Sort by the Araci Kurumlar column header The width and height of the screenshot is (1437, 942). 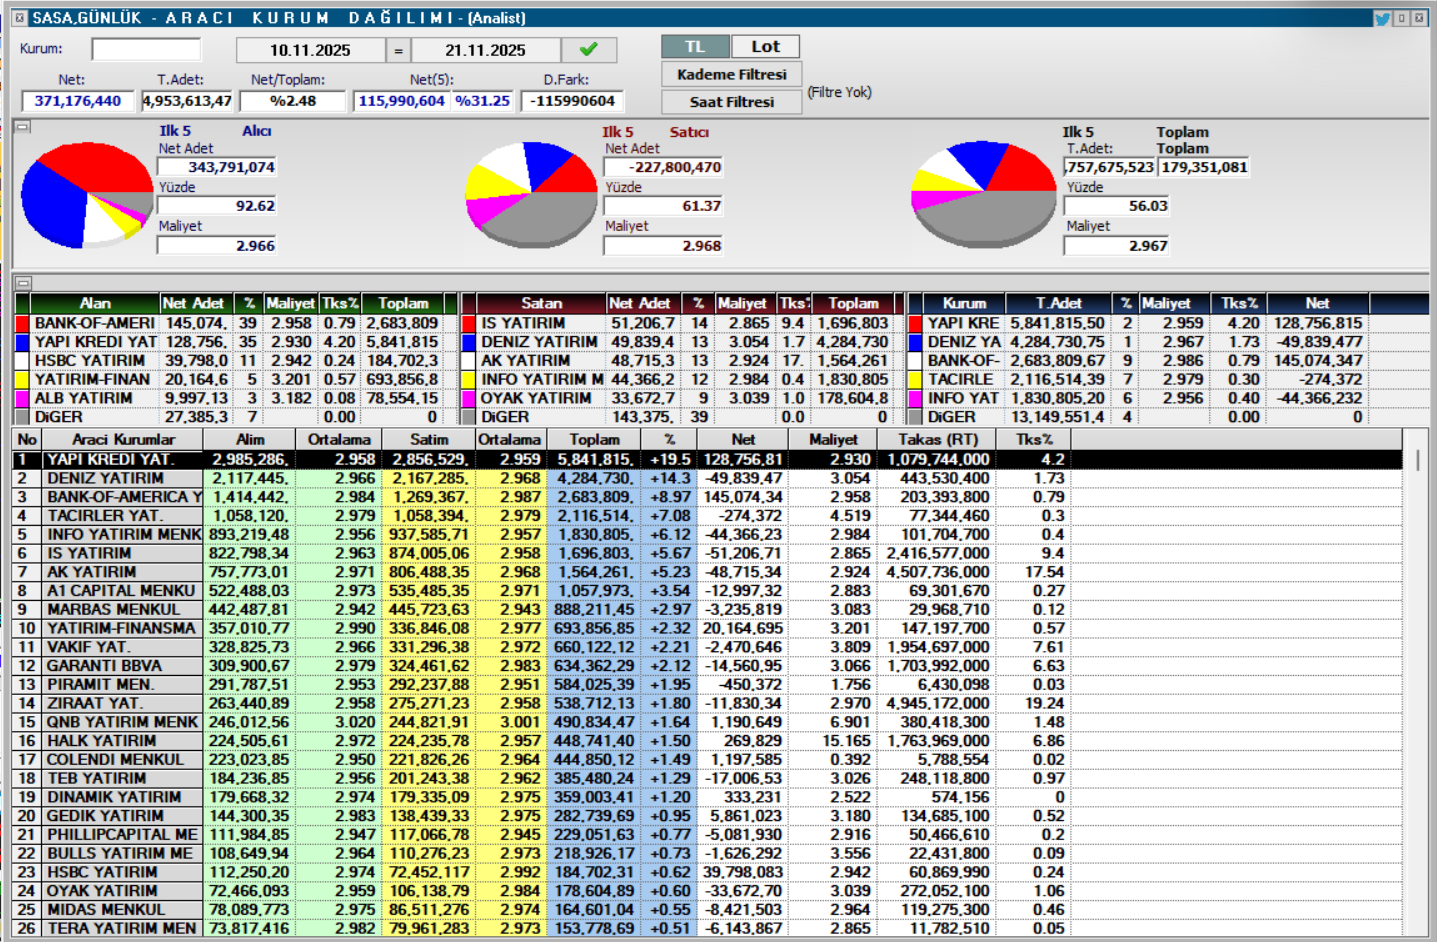pyautogui.click(x=123, y=439)
